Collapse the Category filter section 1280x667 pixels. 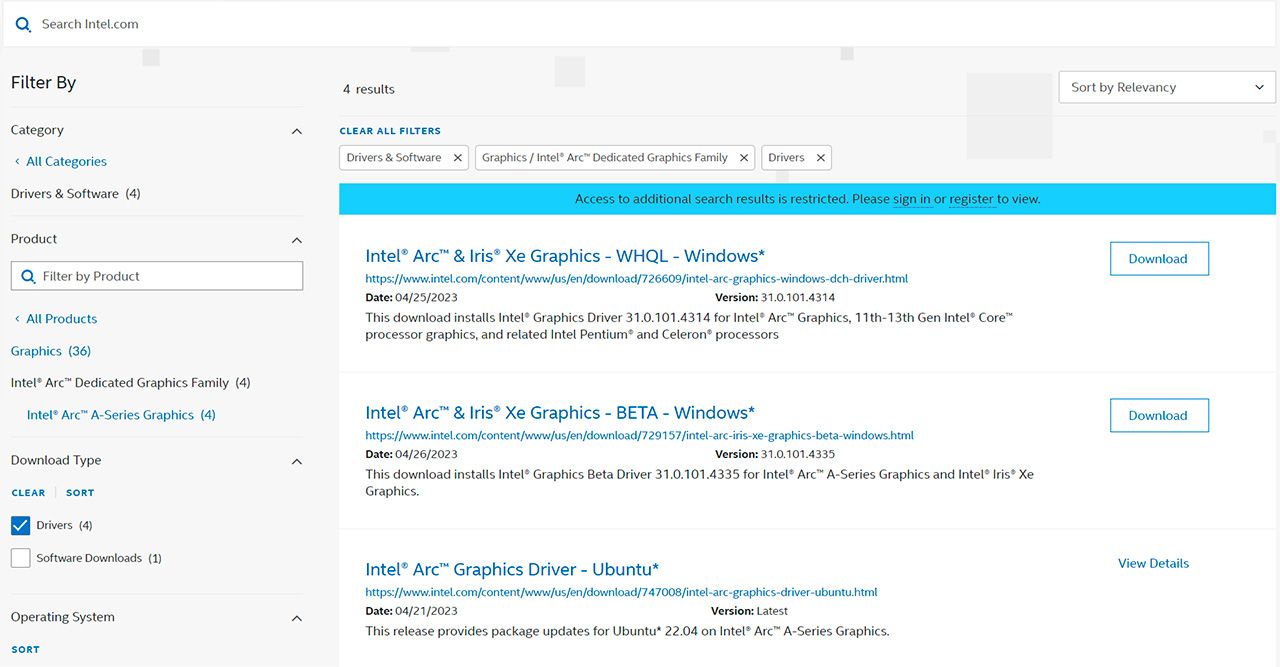coord(296,131)
